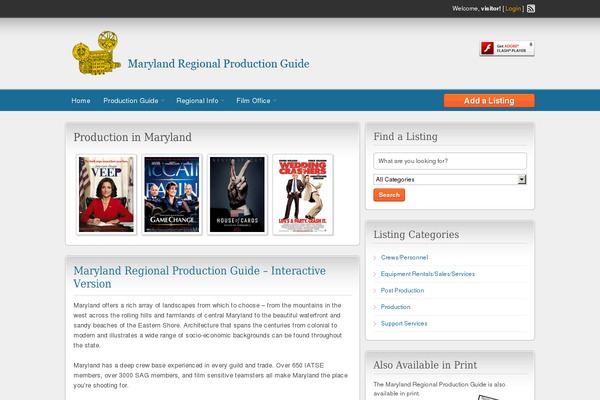Click the Login link in top bar
This screenshot has width=600, height=400.
(513, 8)
